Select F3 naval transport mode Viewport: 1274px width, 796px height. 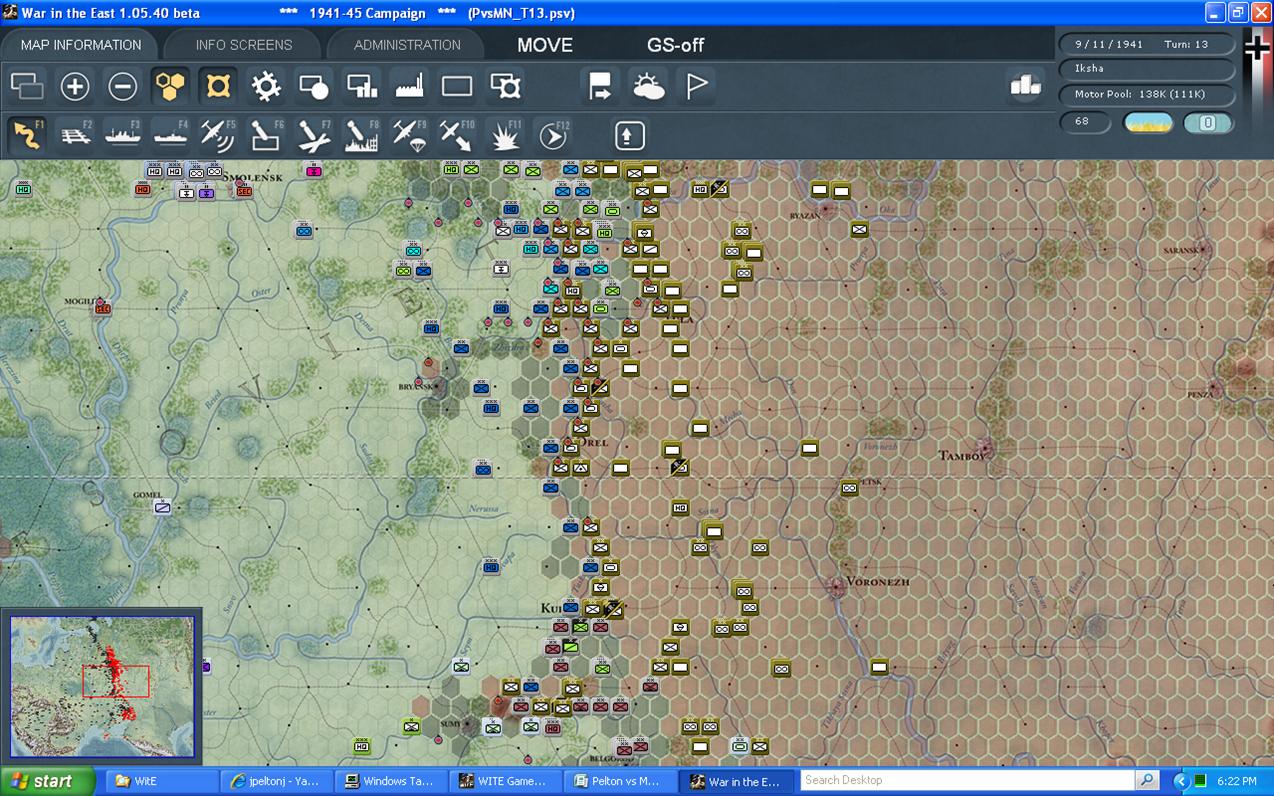click(x=123, y=135)
